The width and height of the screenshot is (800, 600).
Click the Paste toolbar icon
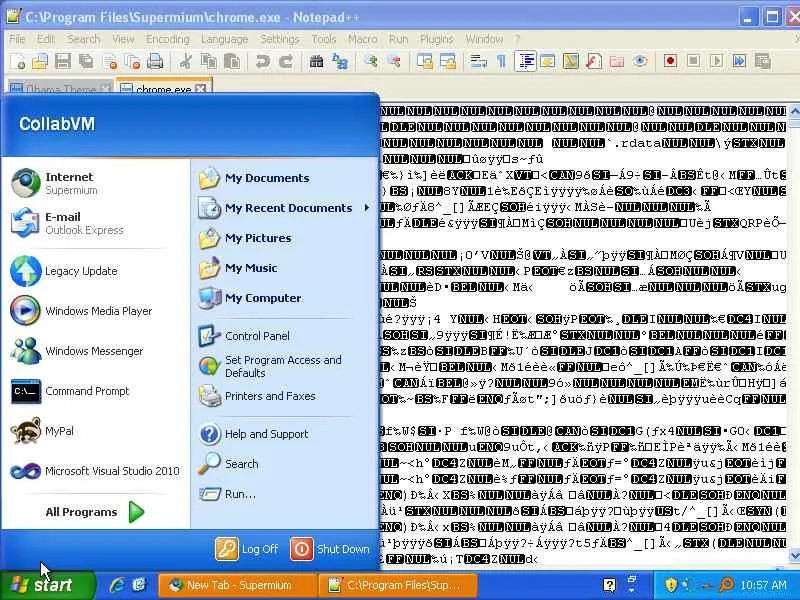point(232,62)
